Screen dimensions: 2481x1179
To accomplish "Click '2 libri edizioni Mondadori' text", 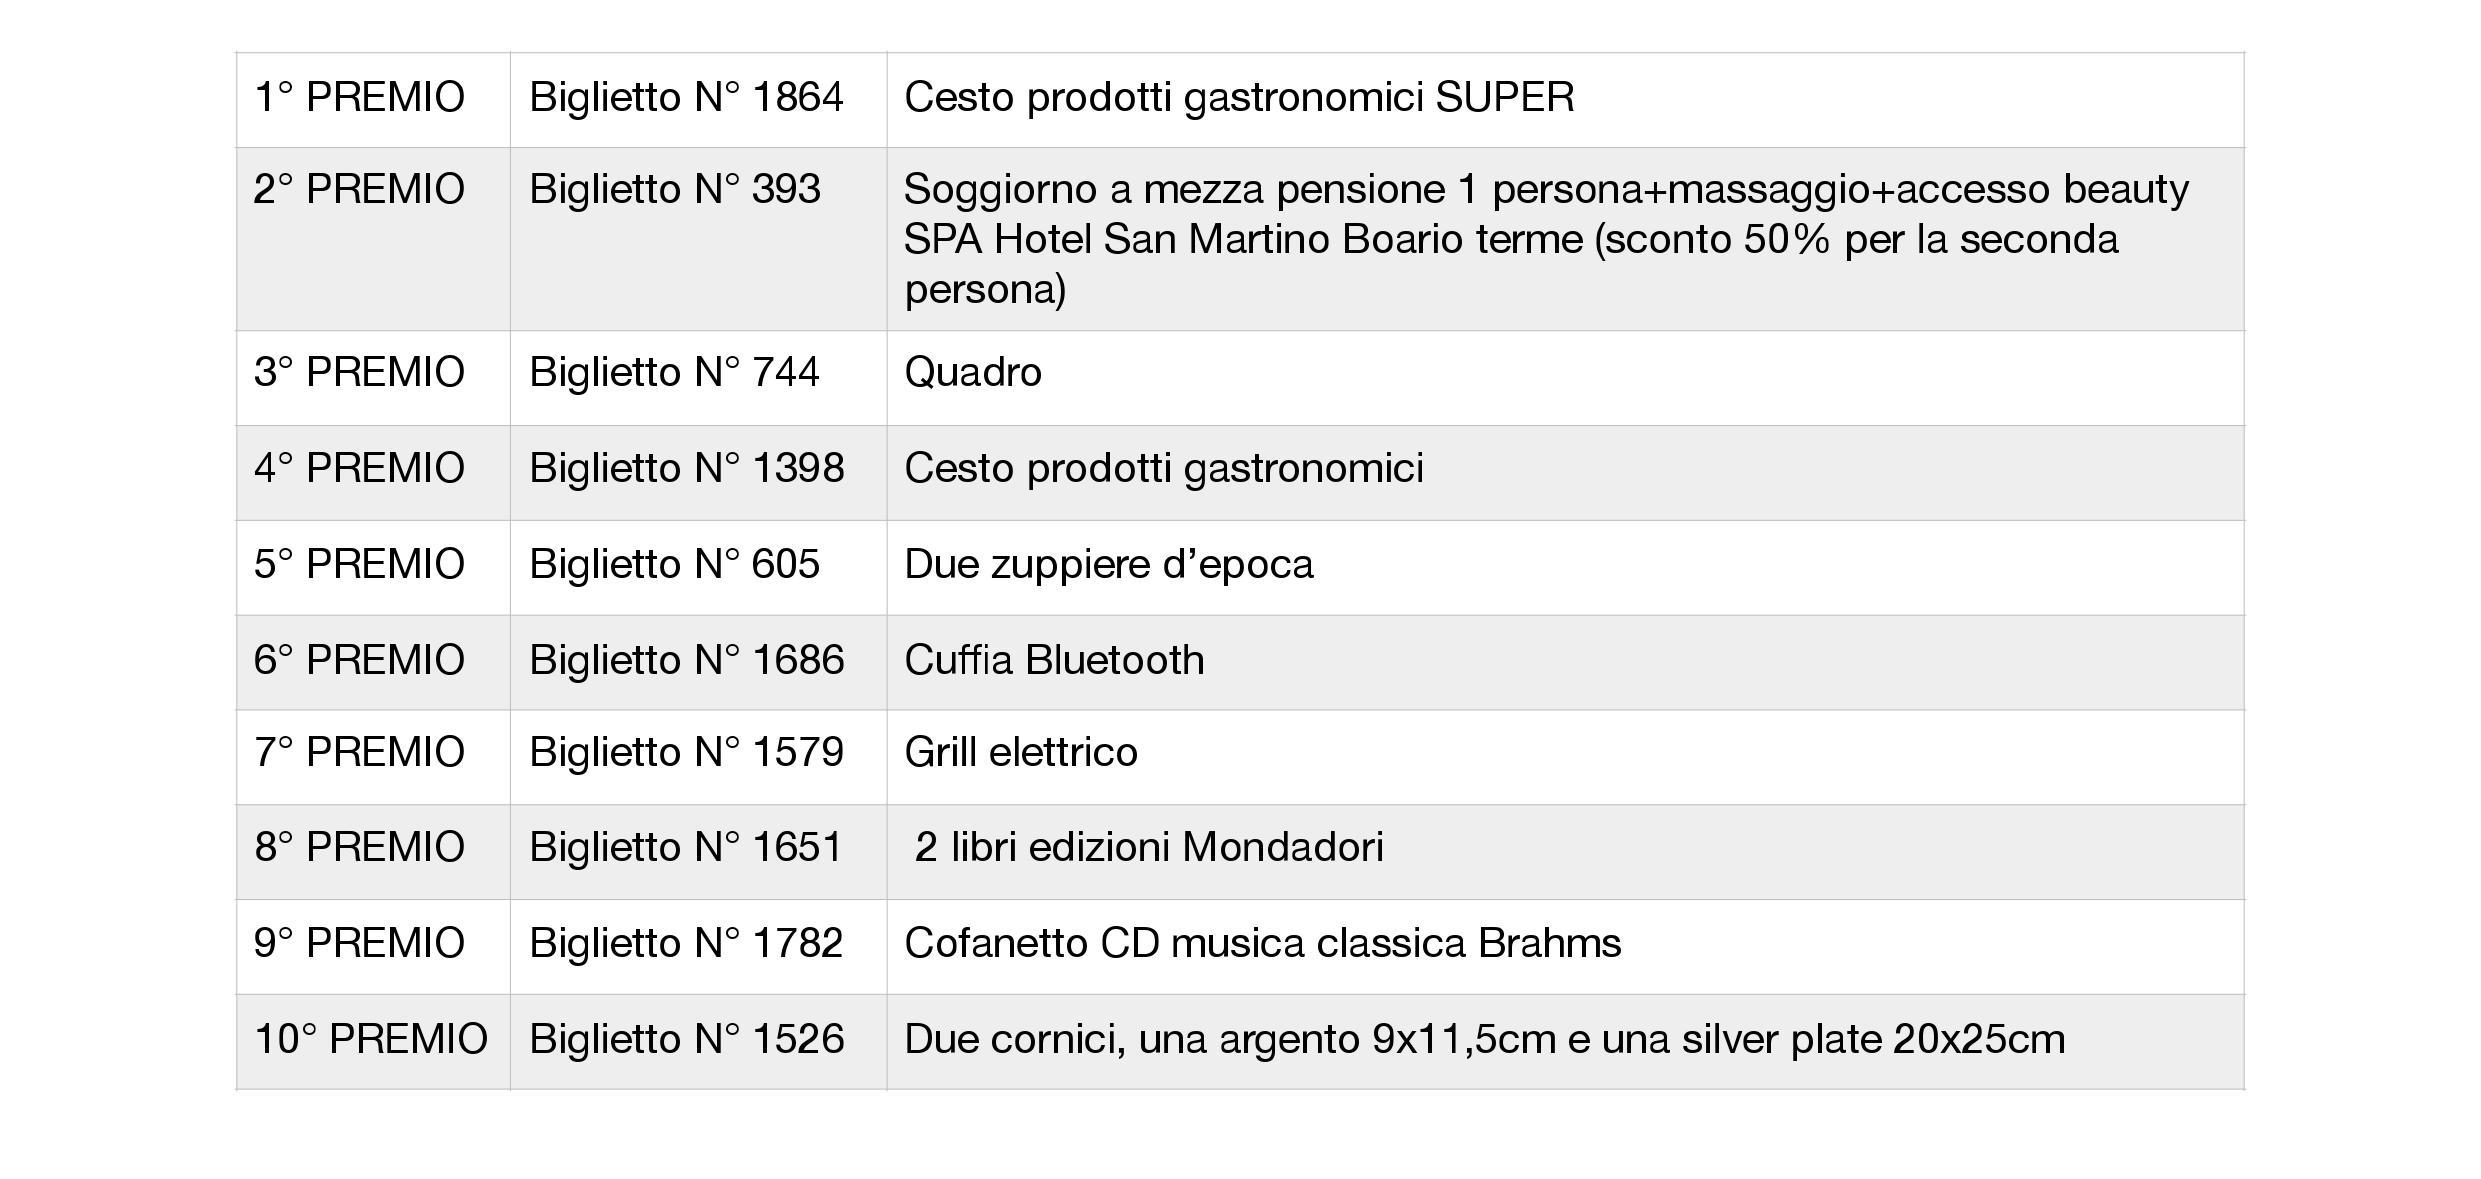I will pos(1148,848).
